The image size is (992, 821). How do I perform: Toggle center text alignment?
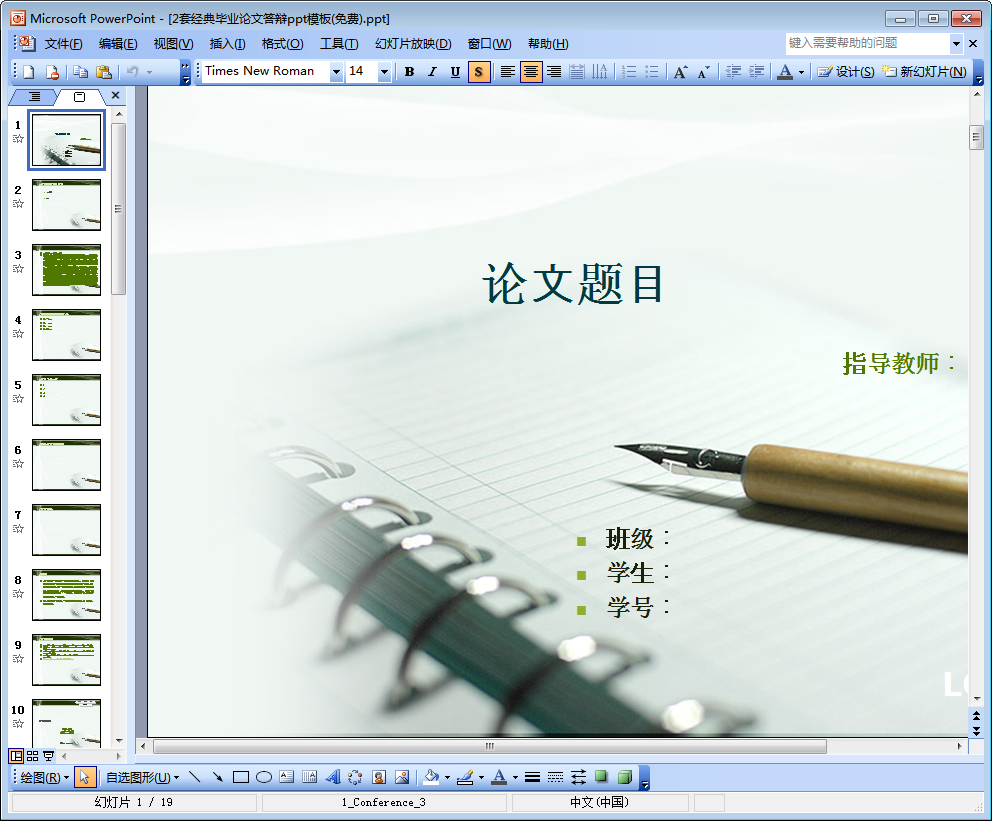coord(531,71)
